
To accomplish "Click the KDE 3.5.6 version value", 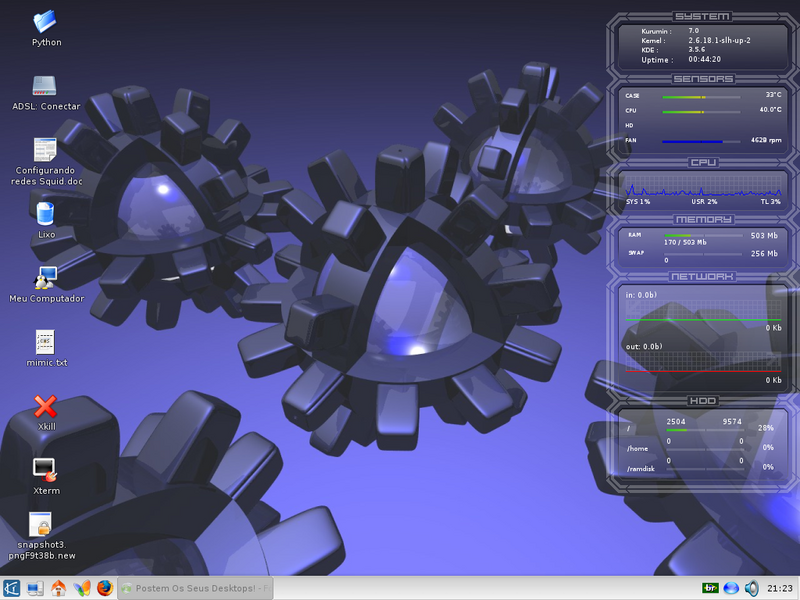I will [x=696, y=49].
